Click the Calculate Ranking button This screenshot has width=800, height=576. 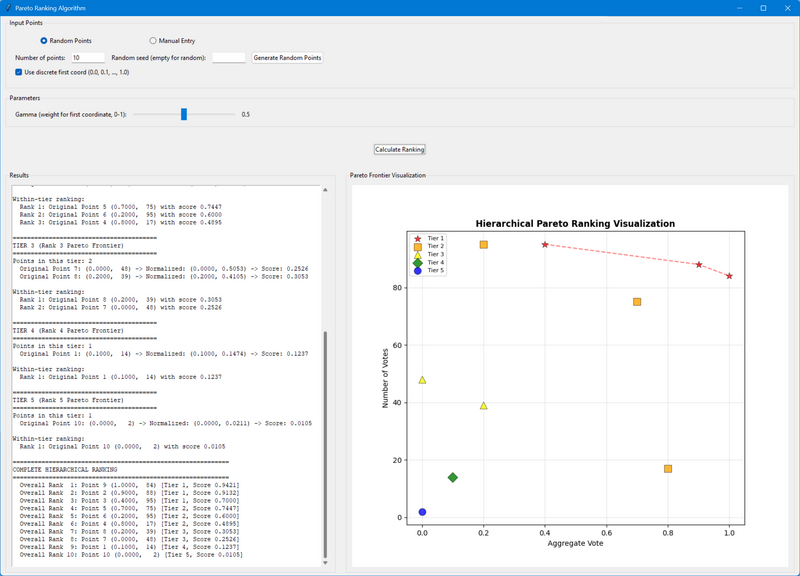point(399,149)
